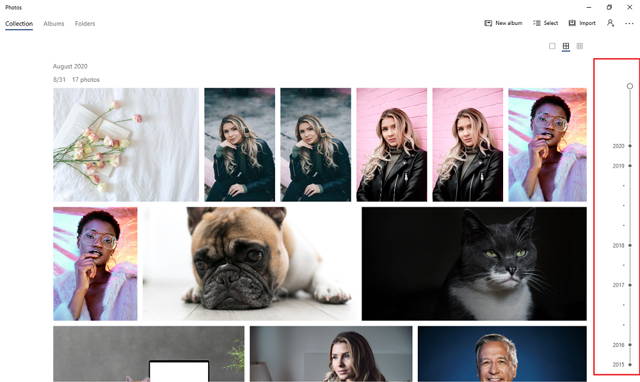This screenshot has height=382, width=640.
Task: Go to the Collection tab
Action: coord(19,24)
